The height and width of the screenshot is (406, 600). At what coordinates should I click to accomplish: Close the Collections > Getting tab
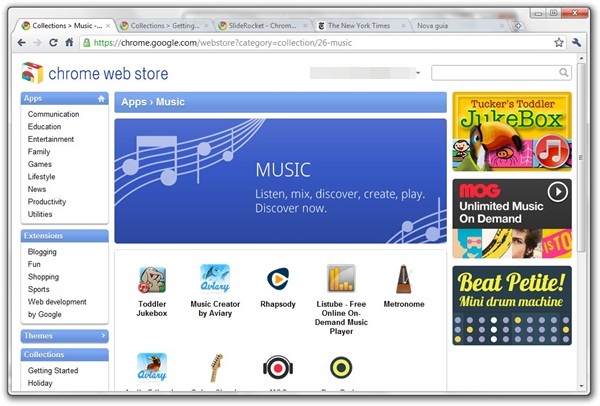[x=207, y=26]
